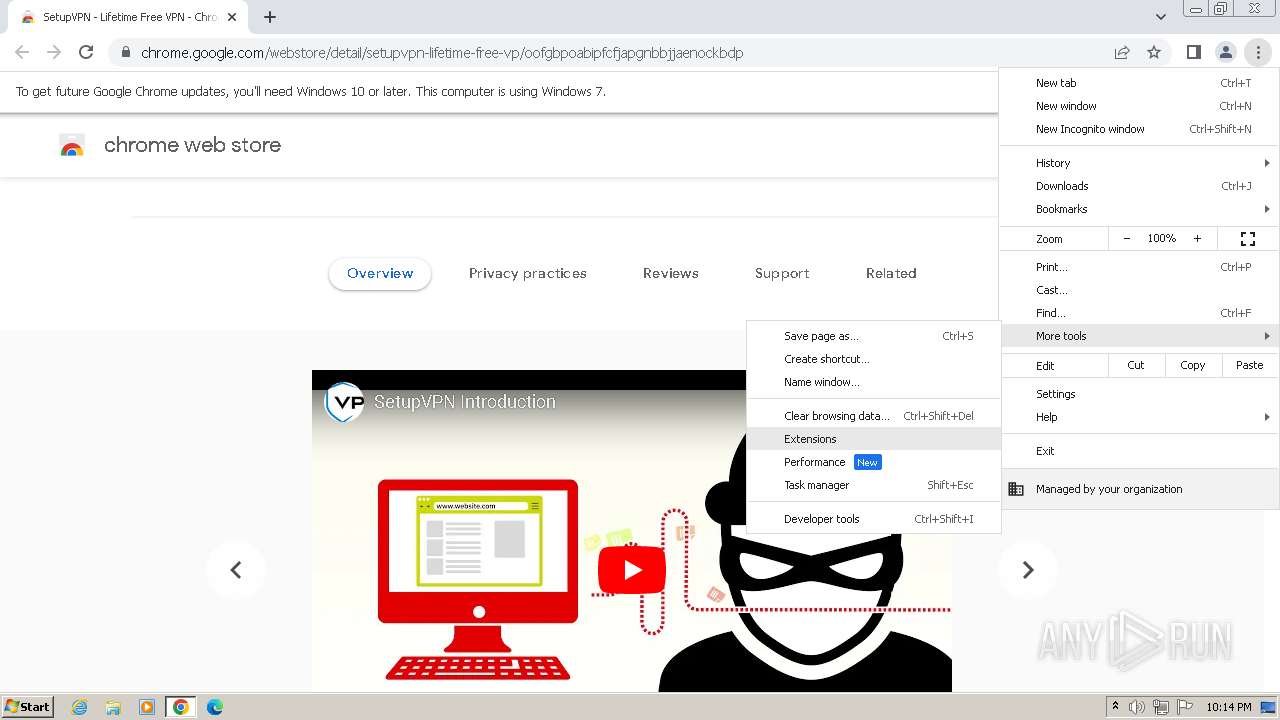The height and width of the screenshot is (720, 1280).
Task: Expand the History submenu
Action: tap(1139, 163)
